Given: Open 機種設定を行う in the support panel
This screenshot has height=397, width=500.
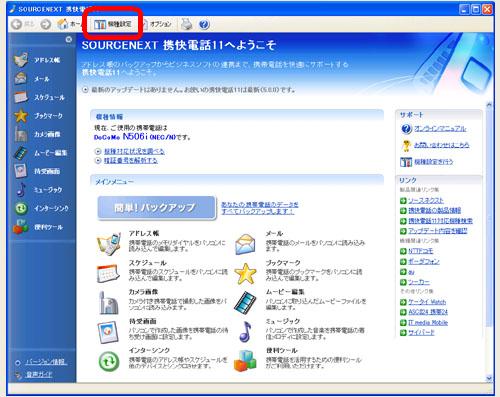Looking at the screenshot, I should [434, 162].
